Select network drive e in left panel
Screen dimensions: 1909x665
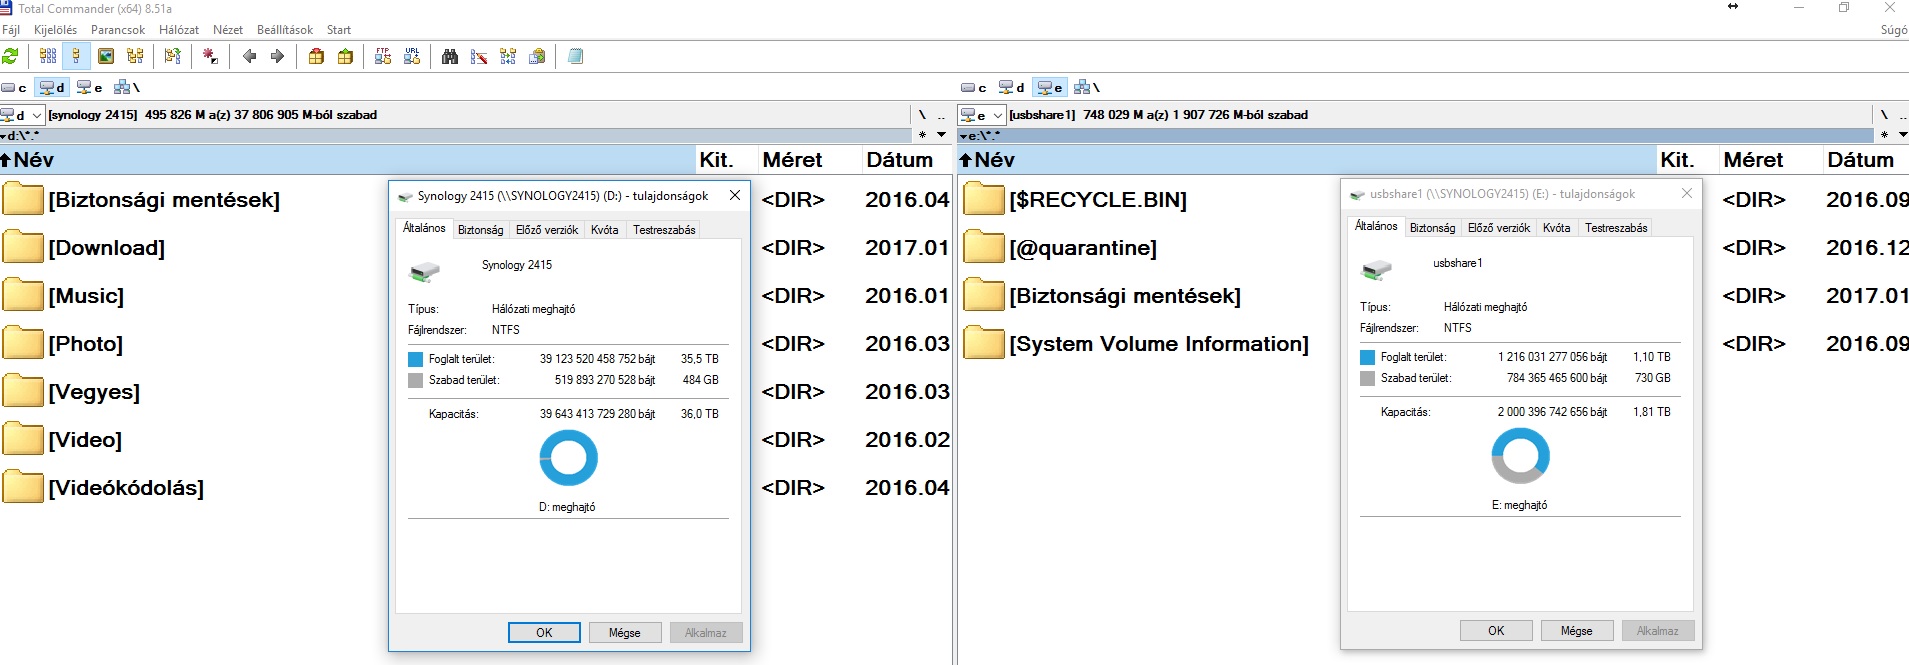pos(90,88)
